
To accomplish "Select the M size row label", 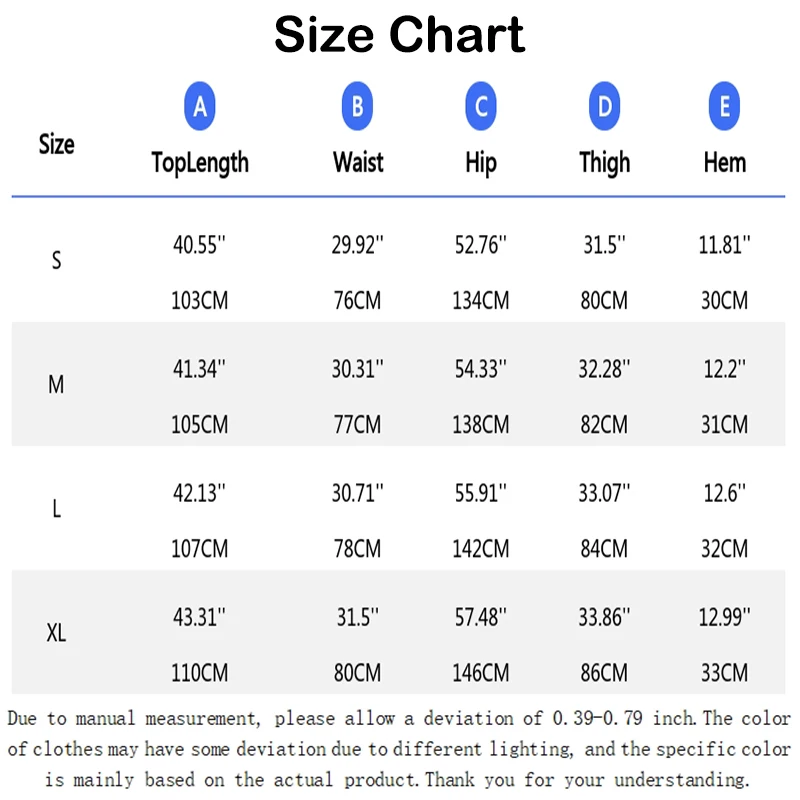I will (x=56, y=384).
